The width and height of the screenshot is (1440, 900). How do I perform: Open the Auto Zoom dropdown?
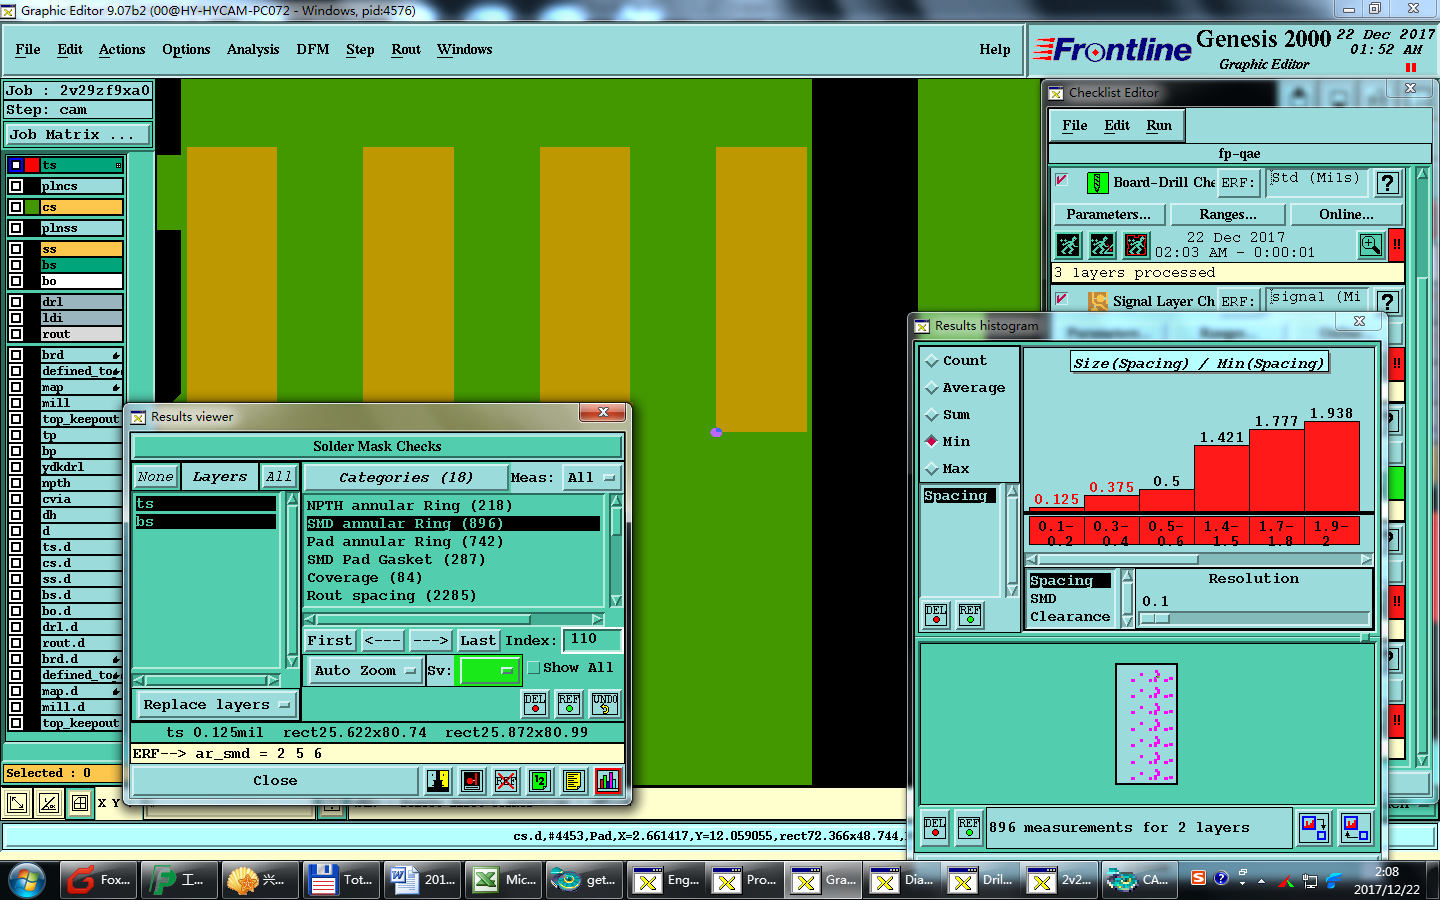pos(364,671)
